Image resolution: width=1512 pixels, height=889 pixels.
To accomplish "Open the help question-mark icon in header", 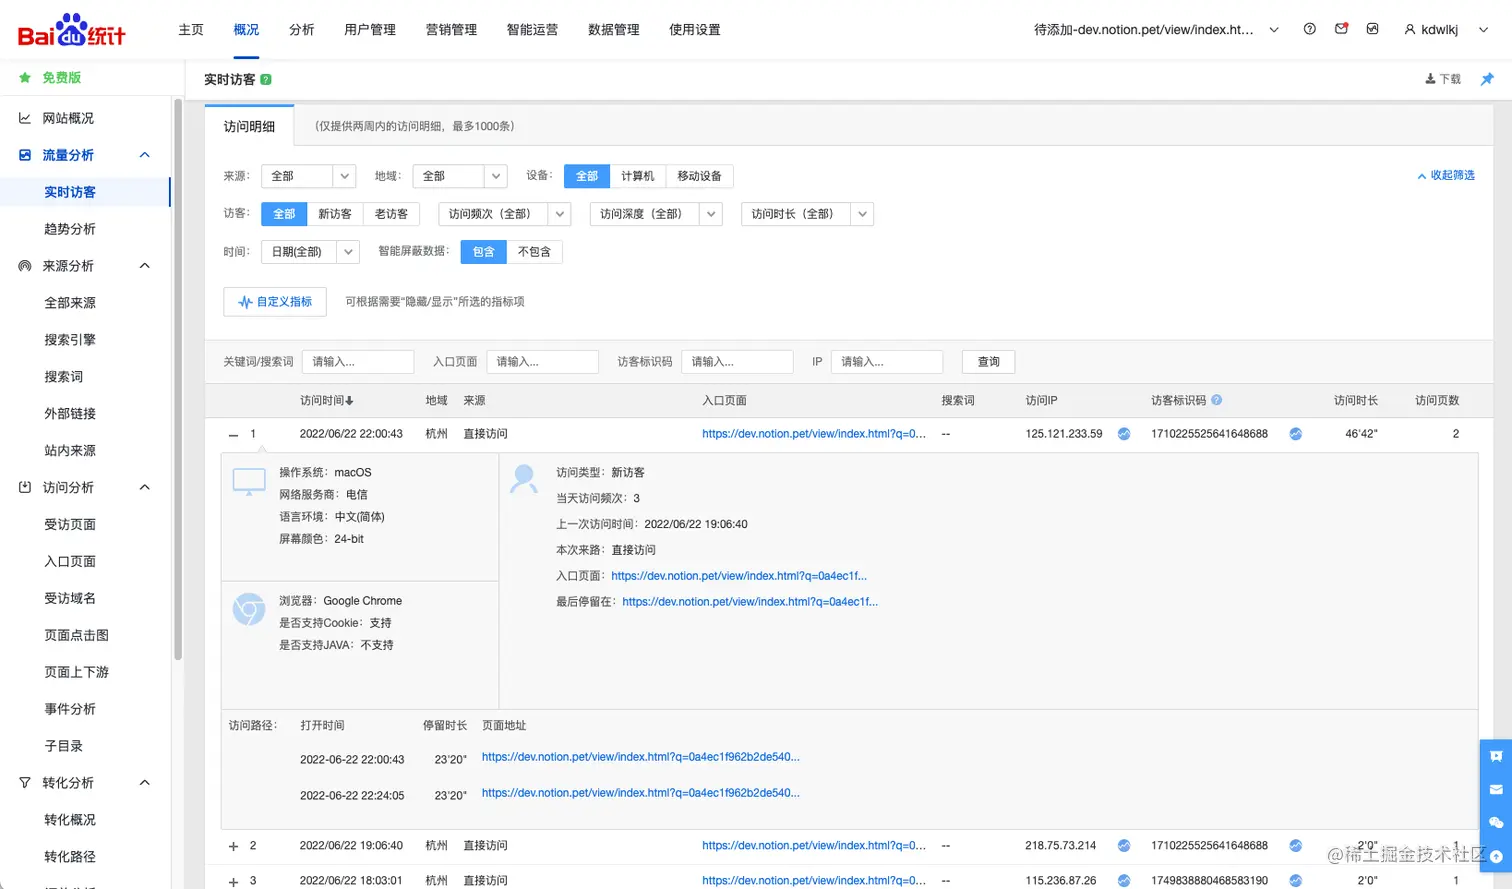I will [x=1310, y=29].
